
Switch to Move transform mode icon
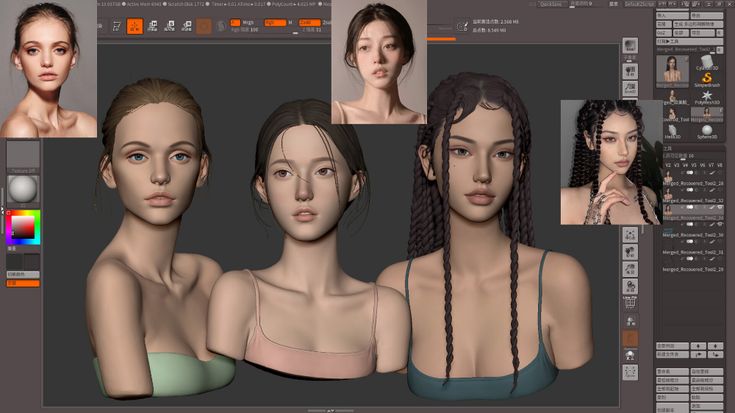[152, 26]
